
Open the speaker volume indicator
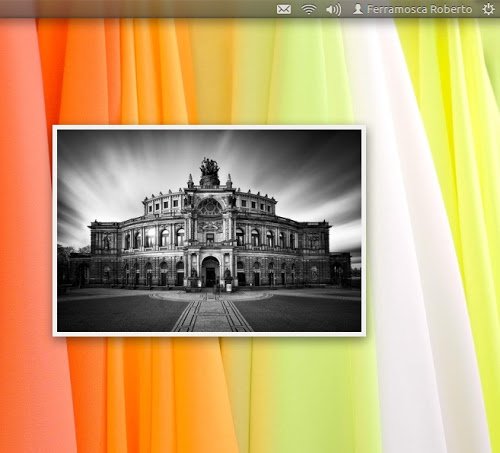(333, 9)
